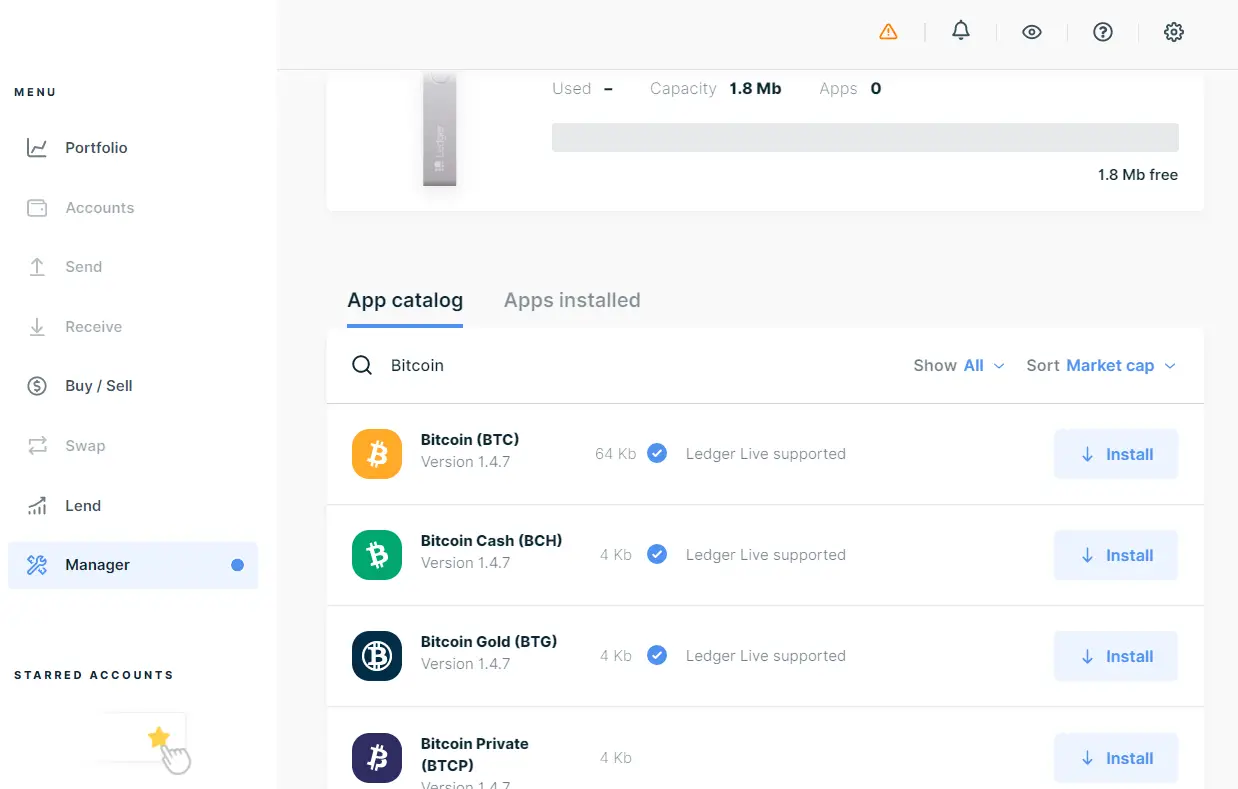
Task: Open the notifications bell
Action: (x=961, y=31)
